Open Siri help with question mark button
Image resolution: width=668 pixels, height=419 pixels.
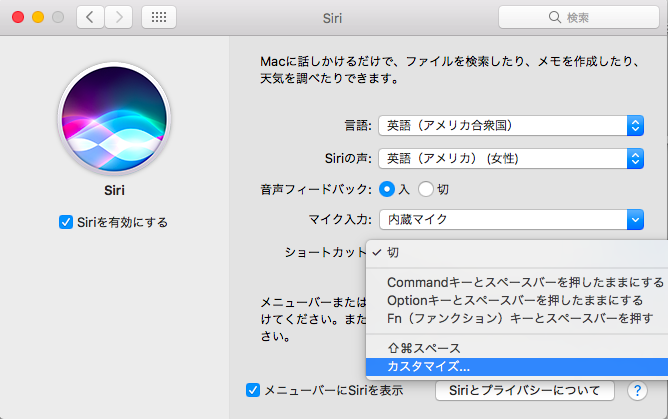click(x=637, y=390)
